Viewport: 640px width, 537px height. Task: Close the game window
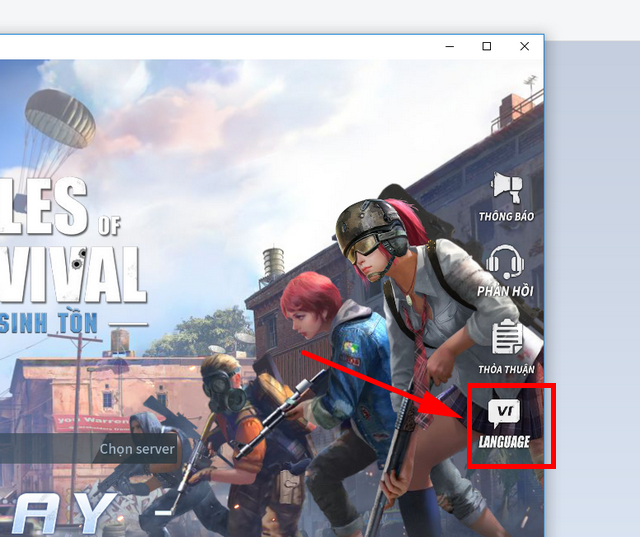(x=524, y=47)
